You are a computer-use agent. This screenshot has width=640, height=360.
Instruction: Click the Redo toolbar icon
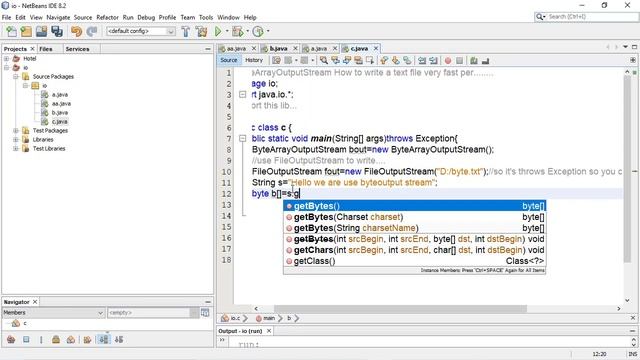(x=92, y=31)
